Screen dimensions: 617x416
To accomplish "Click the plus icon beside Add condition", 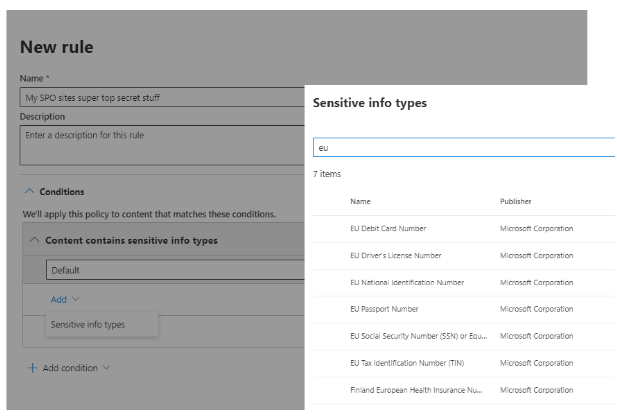I will coord(33,368).
